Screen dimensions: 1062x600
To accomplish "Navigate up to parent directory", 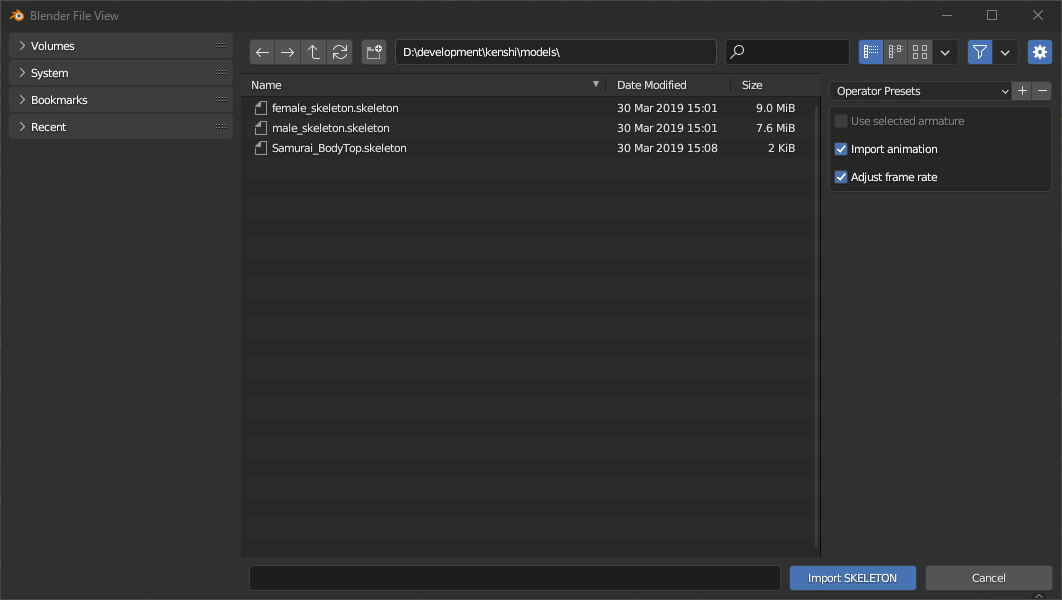I will tap(314, 52).
